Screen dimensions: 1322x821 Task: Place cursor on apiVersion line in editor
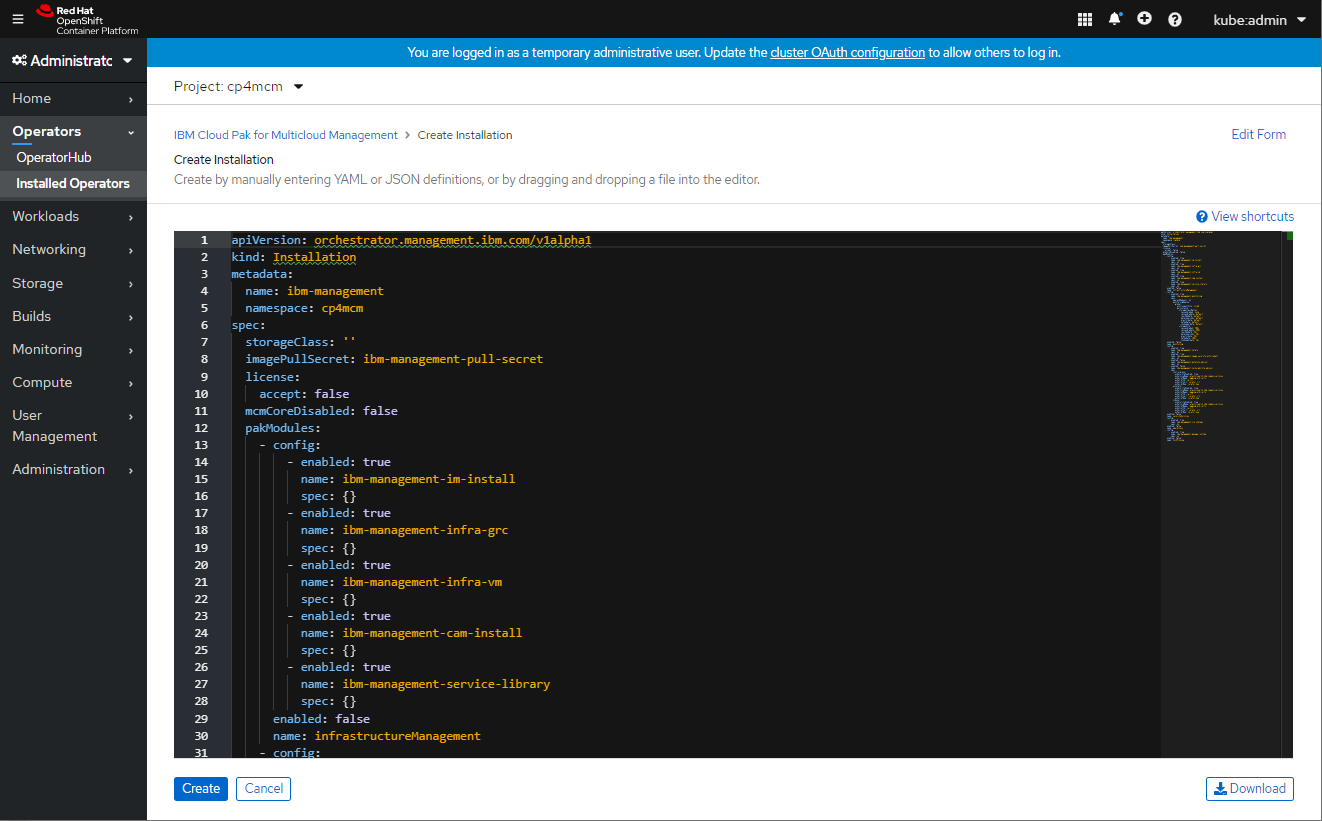412,240
